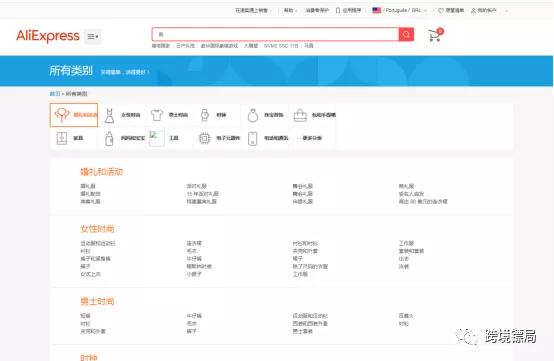The width and height of the screenshot is (554, 361).
Task: Select the handbag icon for bags category
Action: [300, 115]
